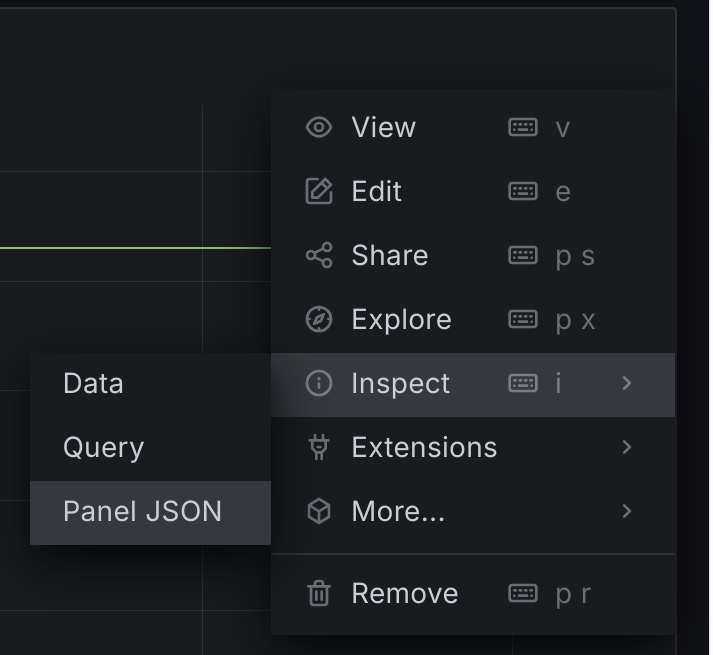This screenshot has height=655, width=713.
Task: Expand the Extensions submenu arrow
Action: click(627, 447)
